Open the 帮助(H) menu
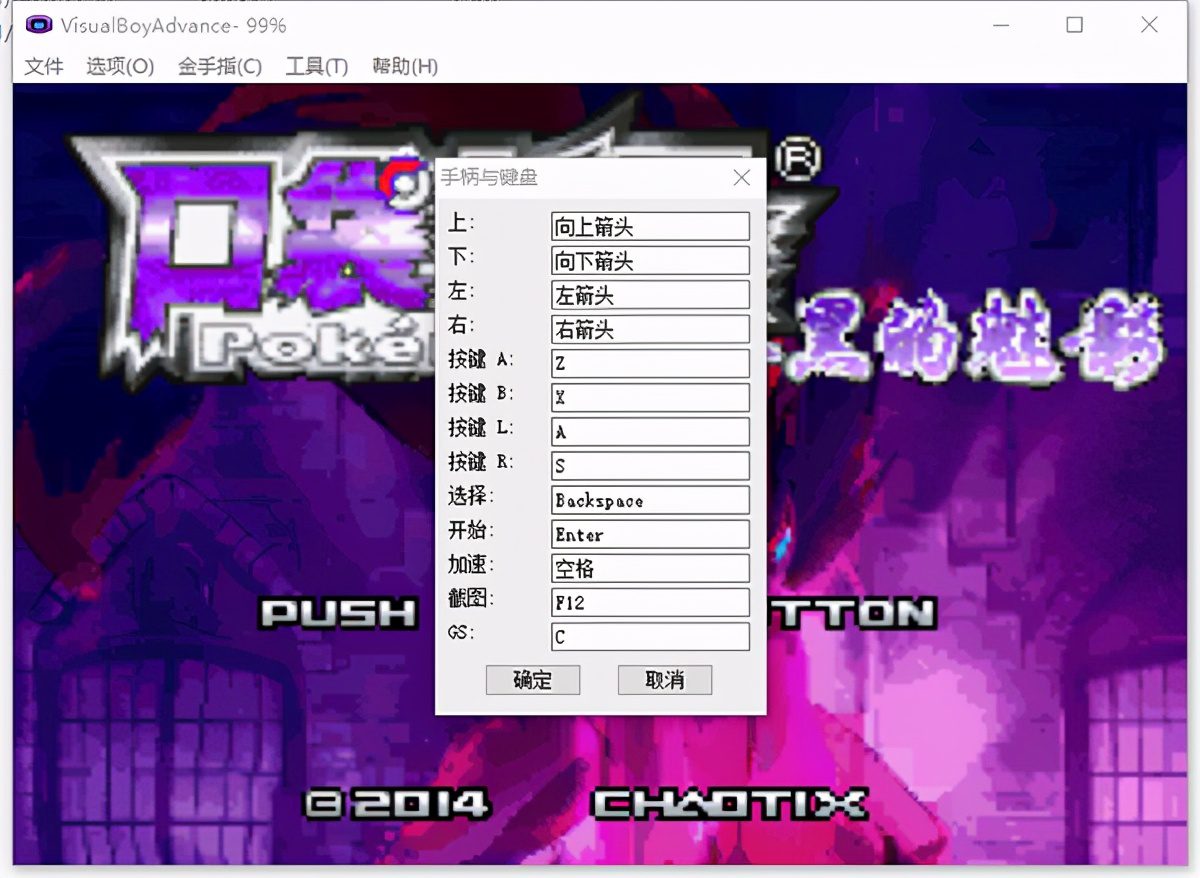Viewport: 1200px width, 878px height. [405, 67]
